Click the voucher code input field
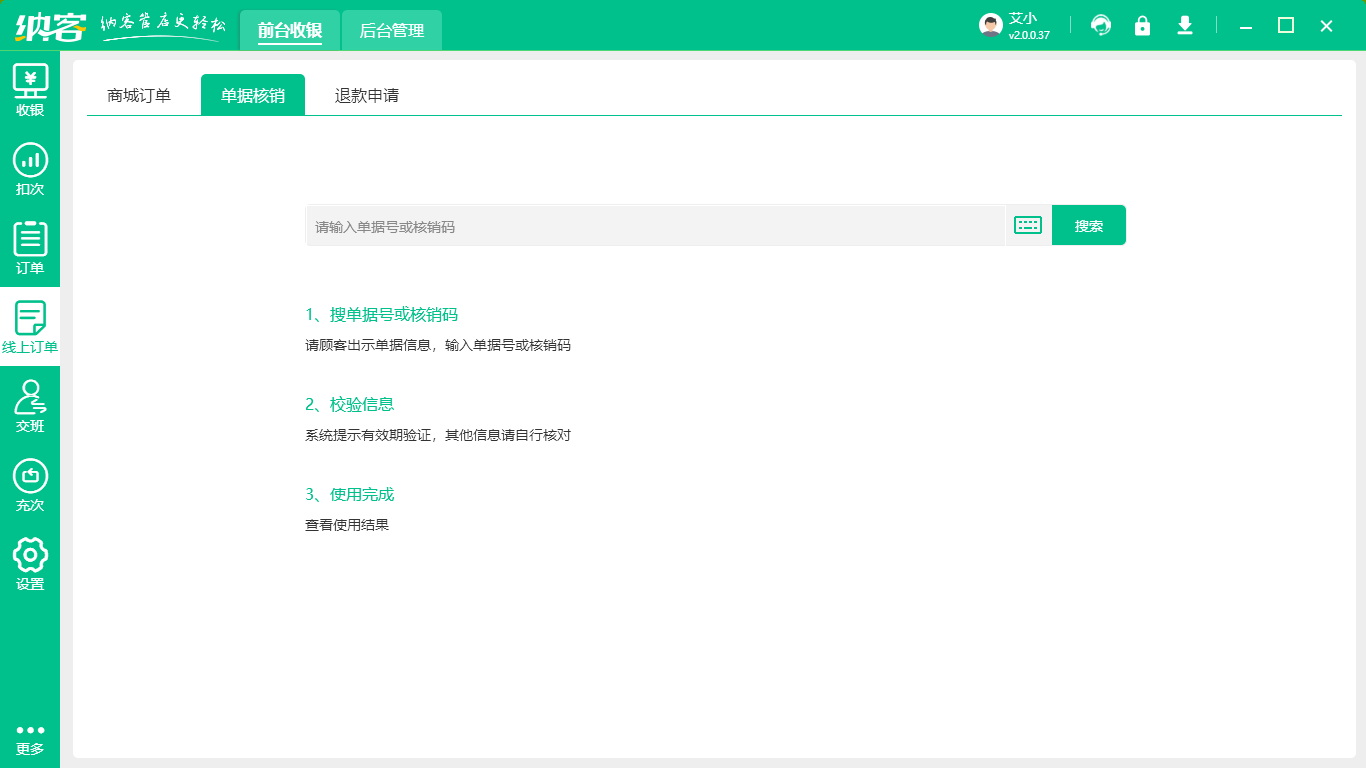The width and height of the screenshot is (1366, 768). click(x=650, y=225)
